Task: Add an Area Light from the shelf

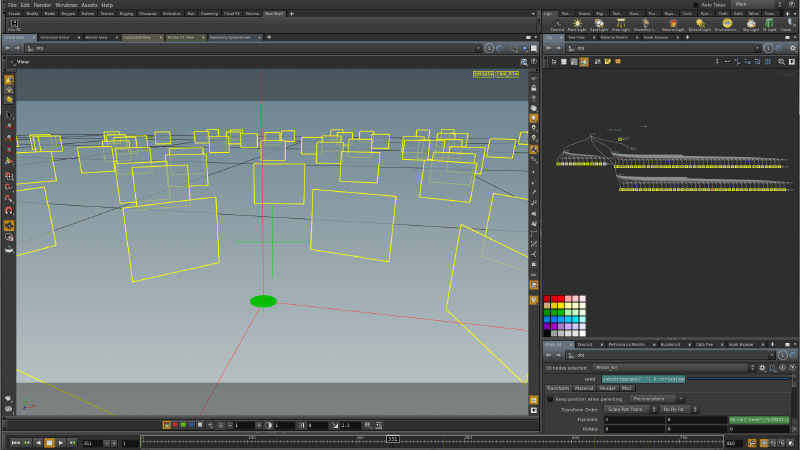Action: [623, 25]
